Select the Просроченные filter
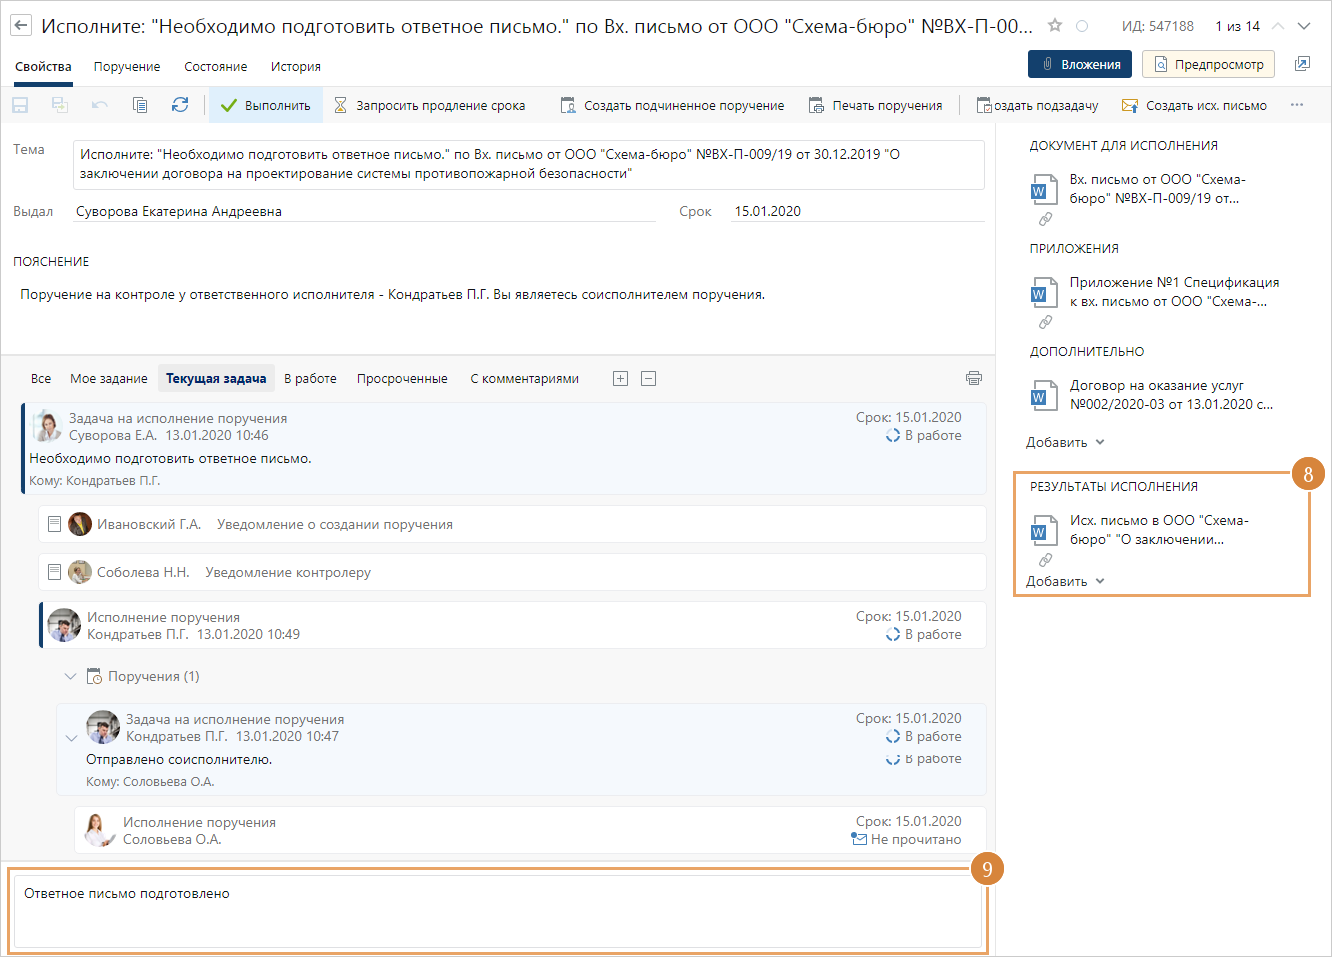 click(x=402, y=379)
